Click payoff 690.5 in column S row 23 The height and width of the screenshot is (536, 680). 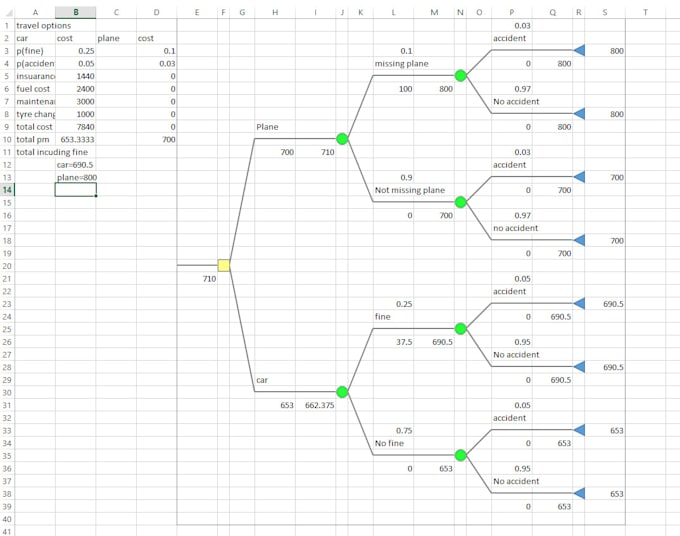point(613,304)
